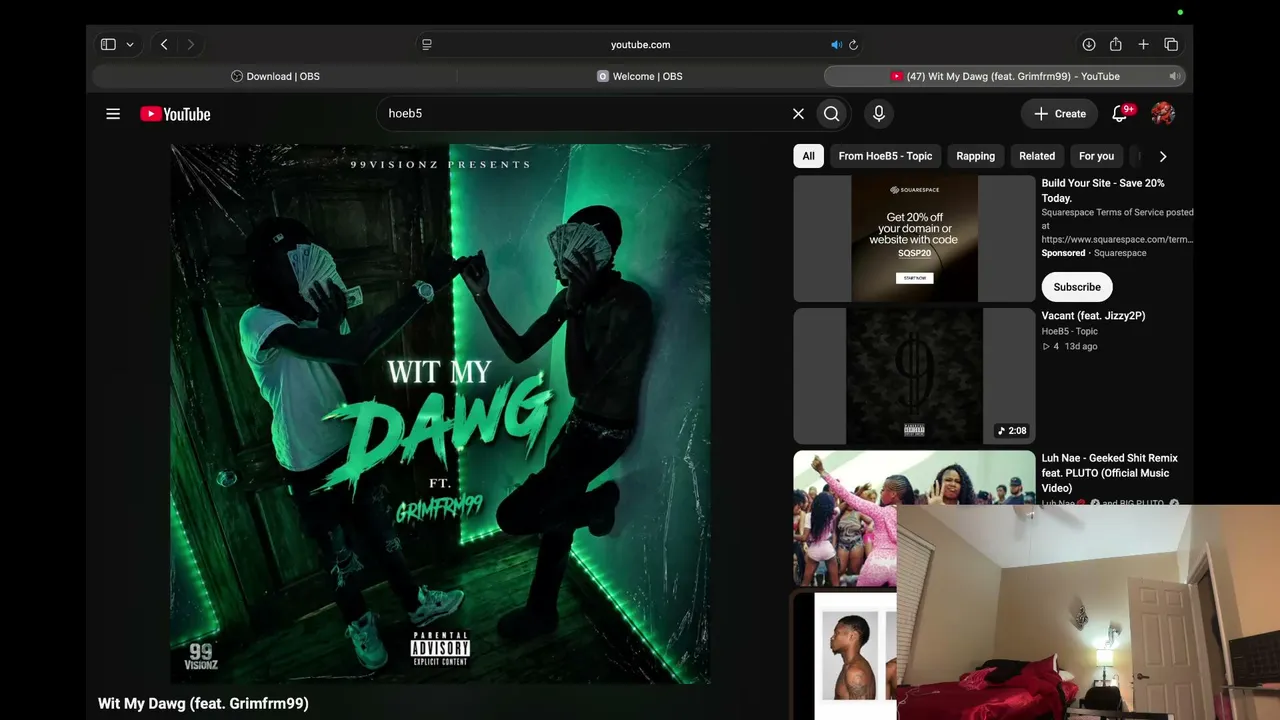Choose the Related filter chip
This screenshot has width=1280, height=720.
pos(1037,156)
